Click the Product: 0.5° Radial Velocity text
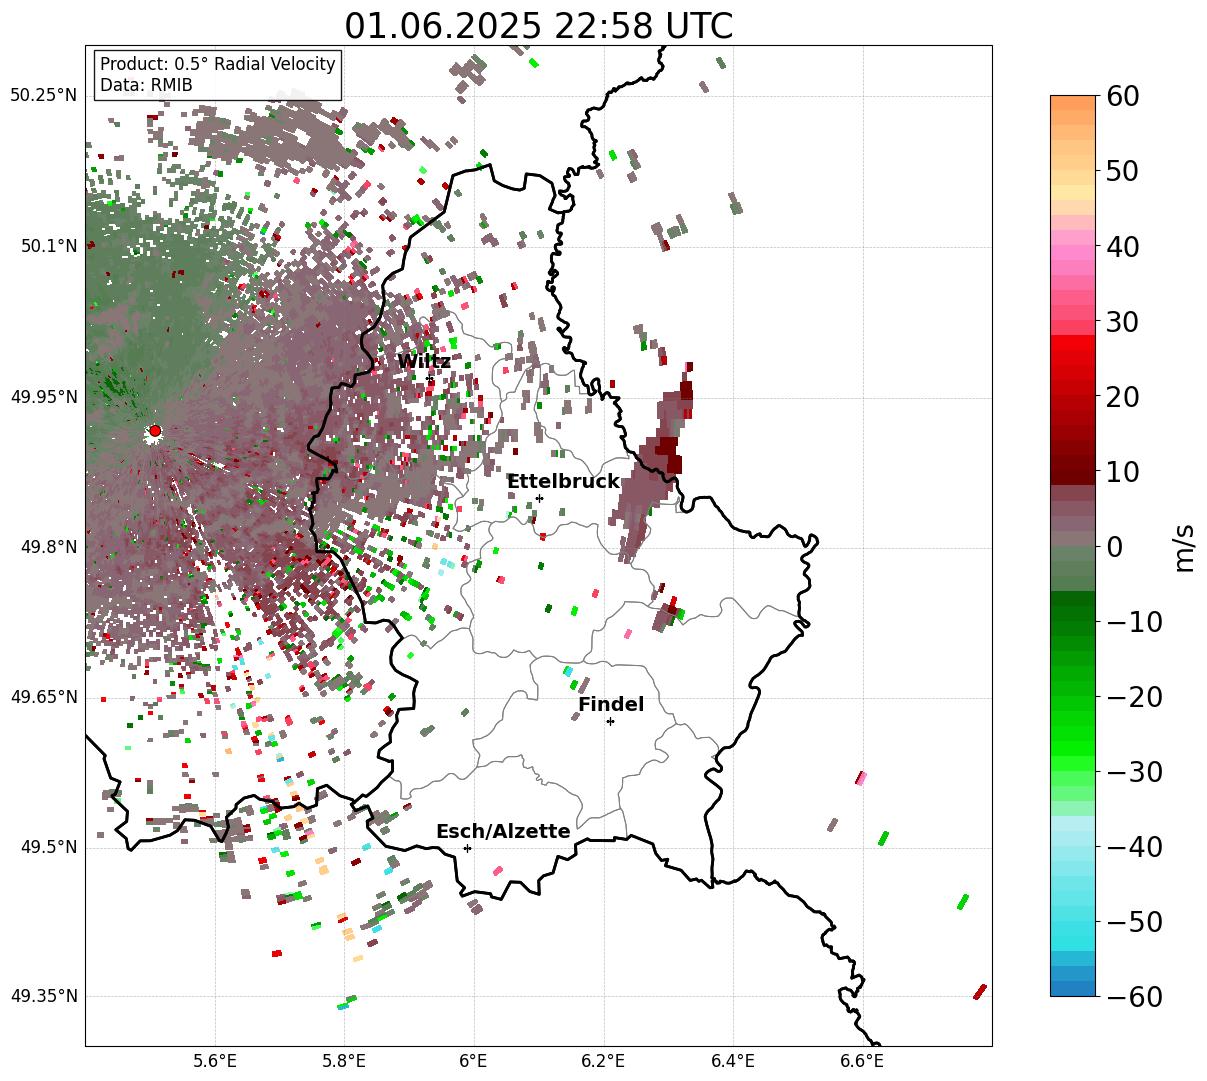 click(x=218, y=64)
